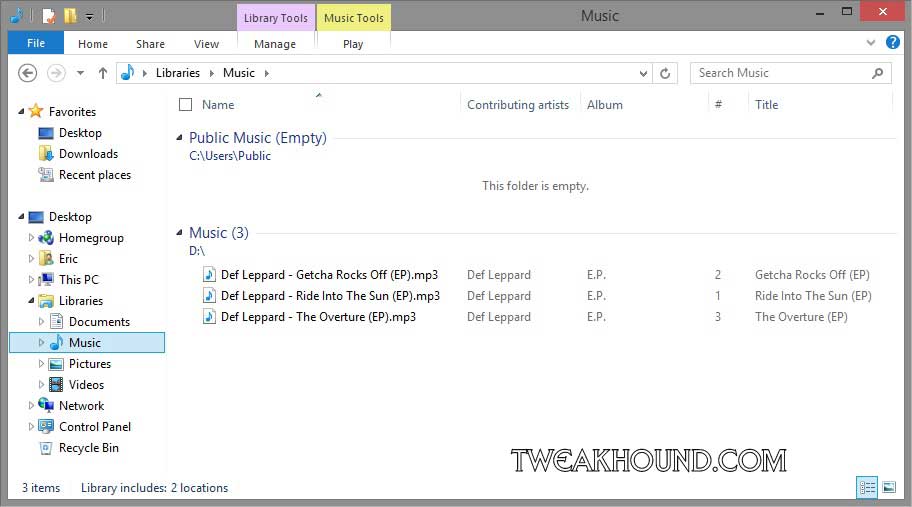Open the Share ribbon tab

point(150,44)
